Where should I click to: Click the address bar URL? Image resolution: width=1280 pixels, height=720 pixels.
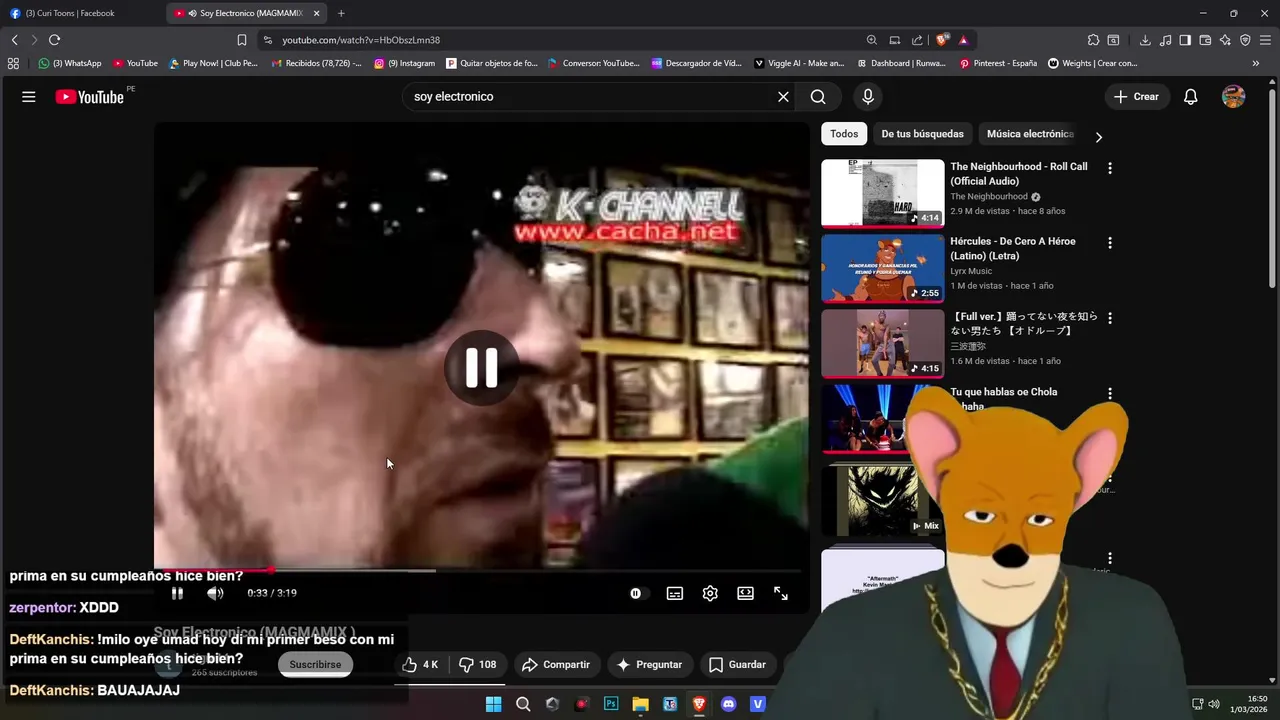click(361, 40)
